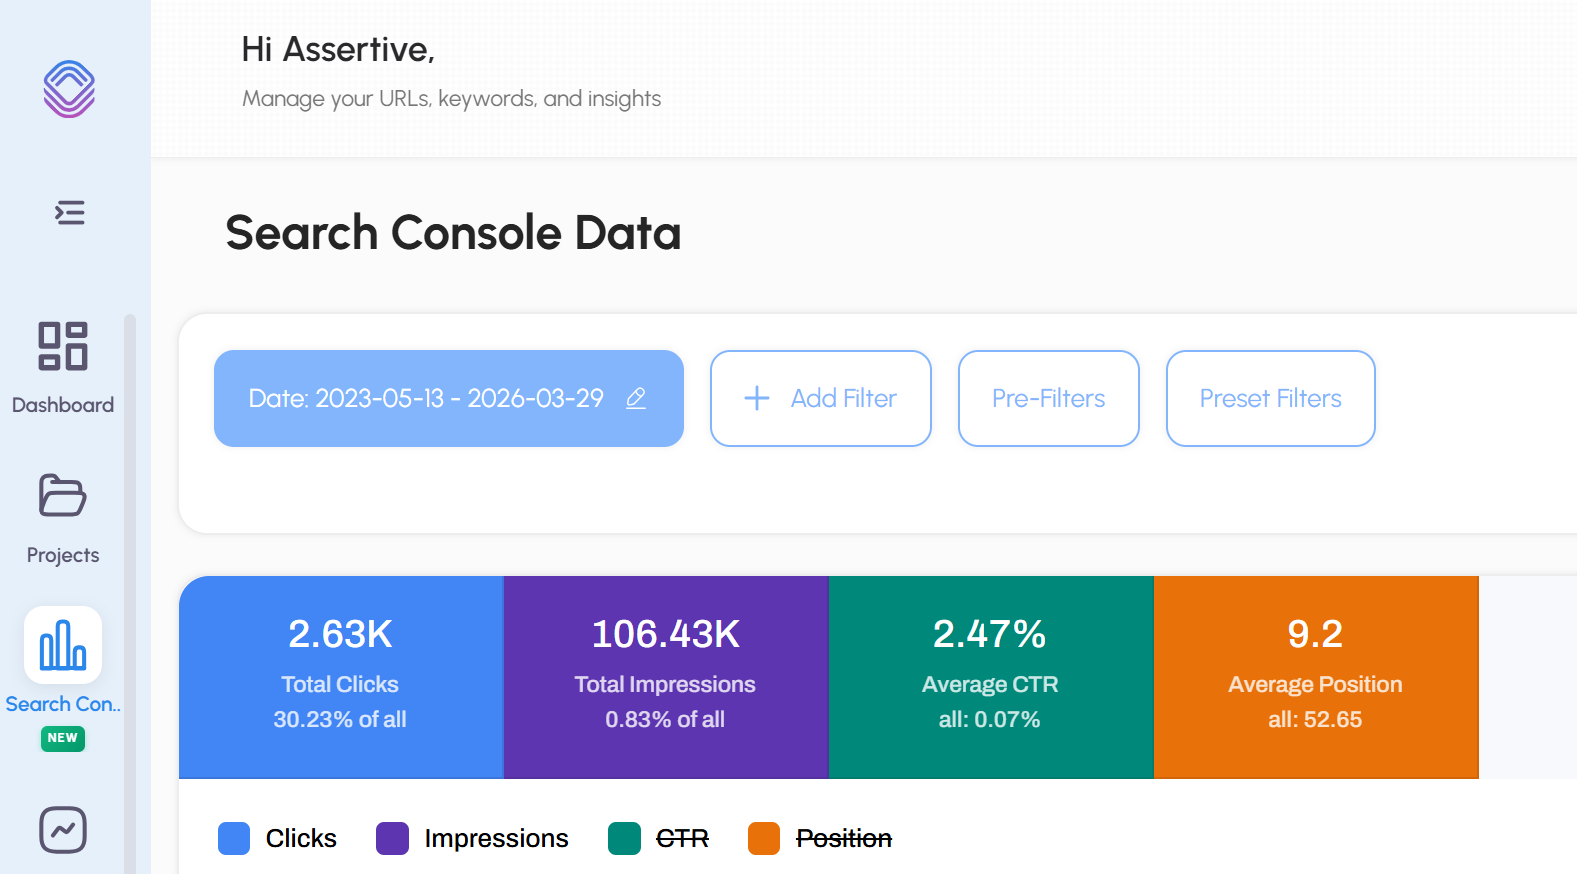The height and width of the screenshot is (874, 1577).
Task: Click the plus icon in Add Filter
Action: [x=757, y=398]
